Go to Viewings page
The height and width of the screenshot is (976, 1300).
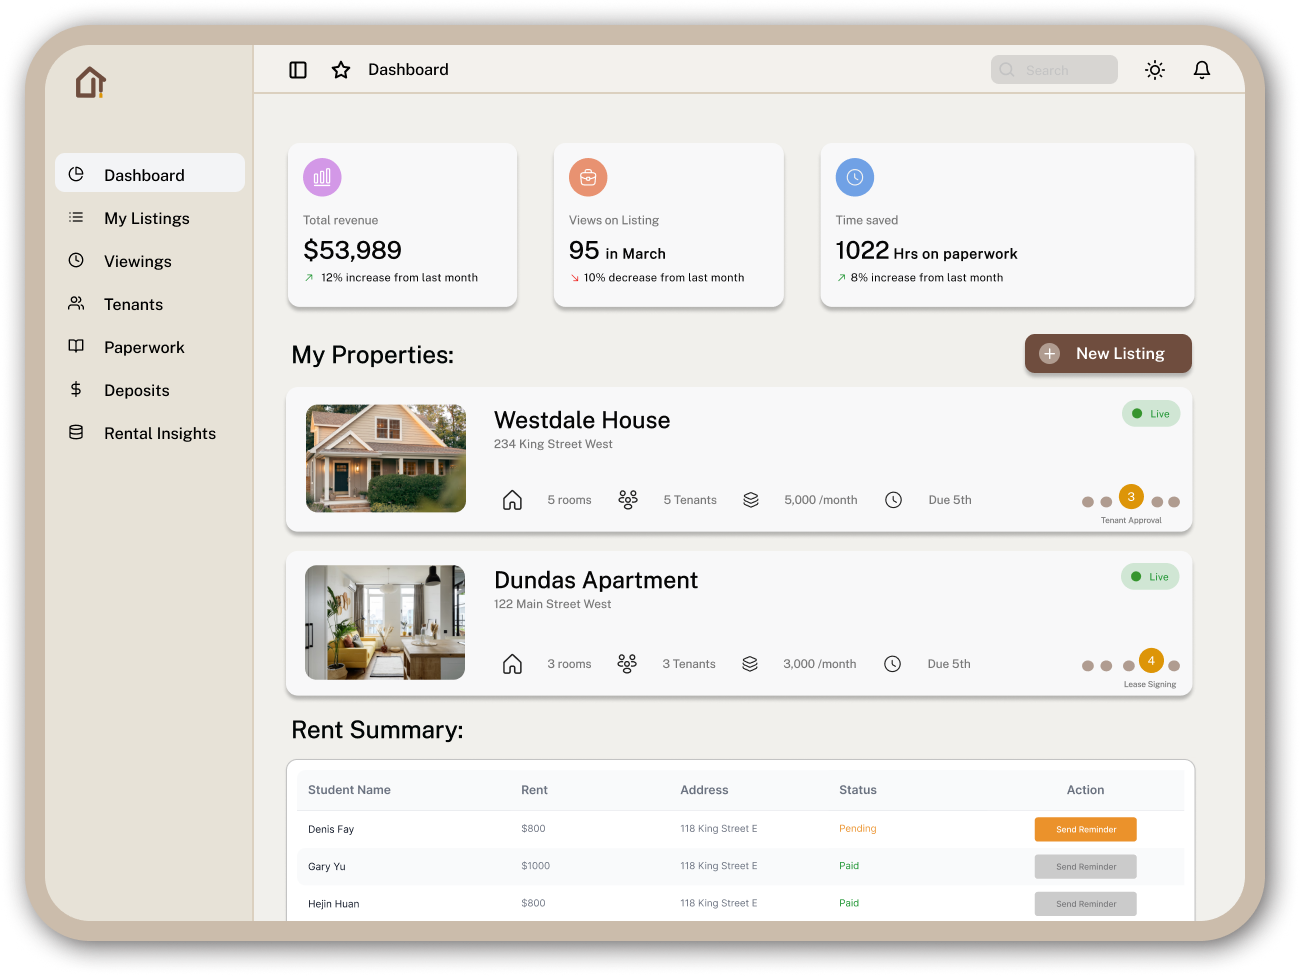pos(137,261)
